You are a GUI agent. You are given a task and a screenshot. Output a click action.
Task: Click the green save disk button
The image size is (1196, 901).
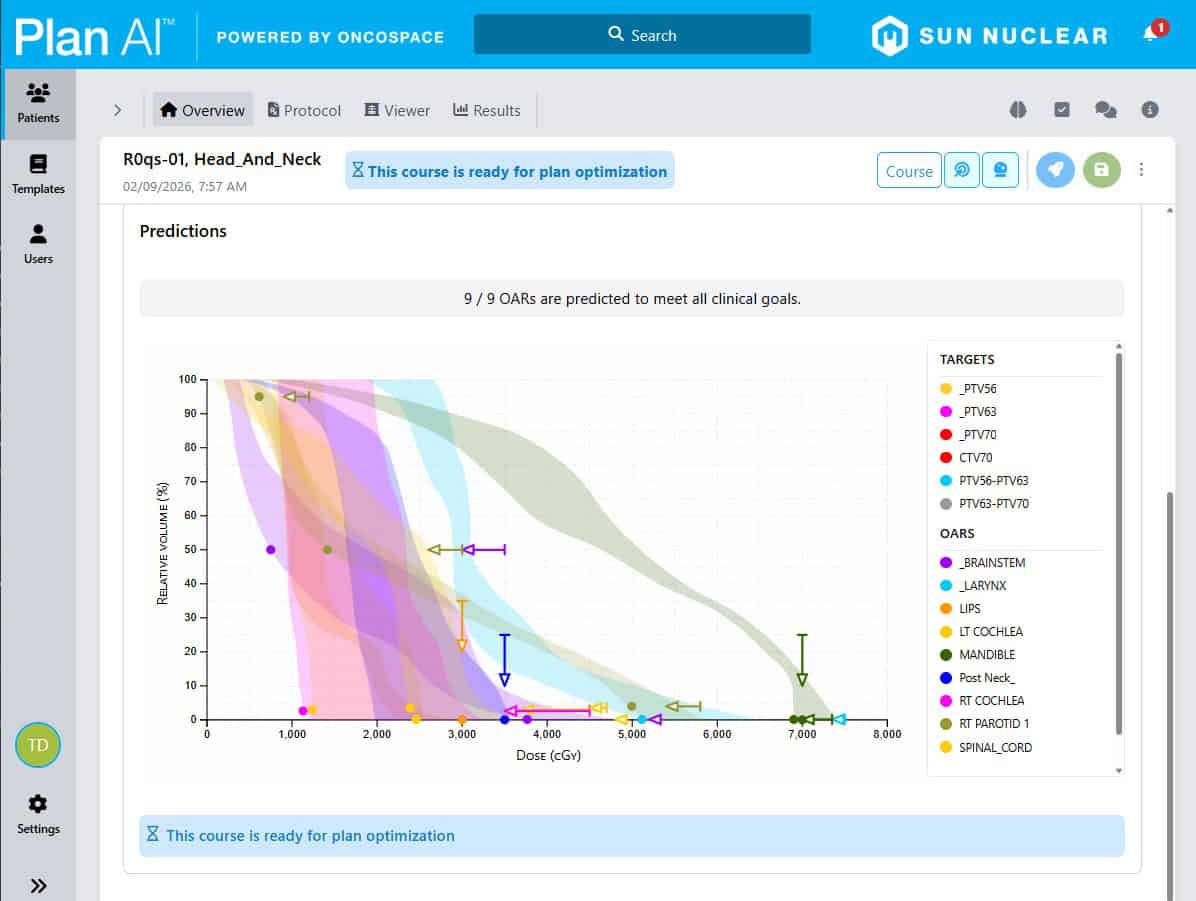(x=1101, y=170)
